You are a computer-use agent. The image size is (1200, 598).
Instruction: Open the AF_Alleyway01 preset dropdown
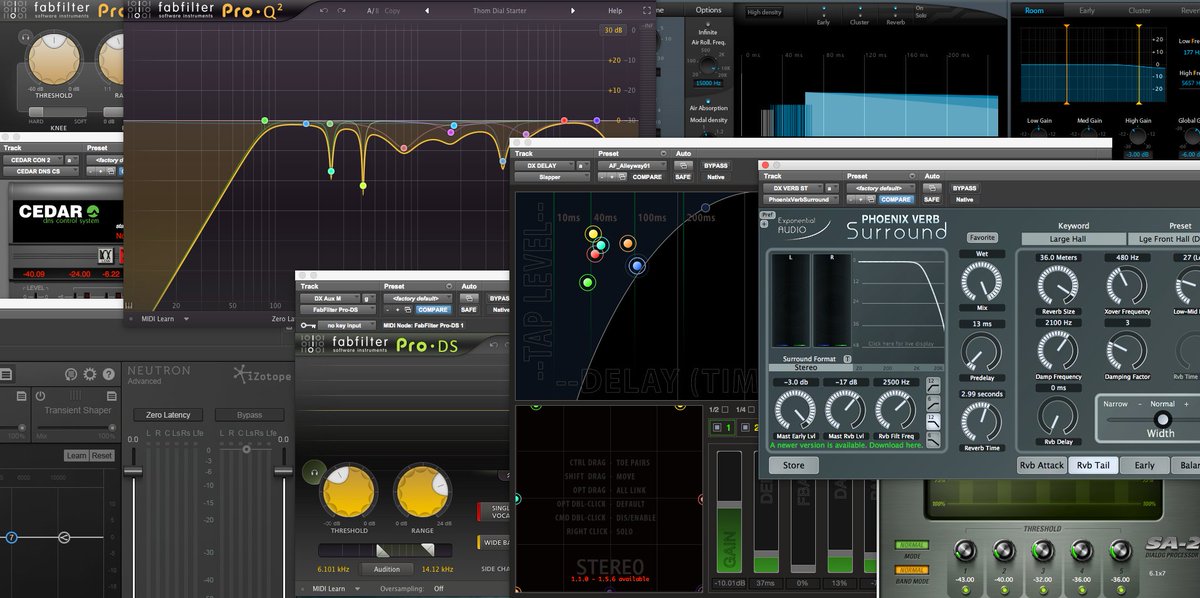632,165
